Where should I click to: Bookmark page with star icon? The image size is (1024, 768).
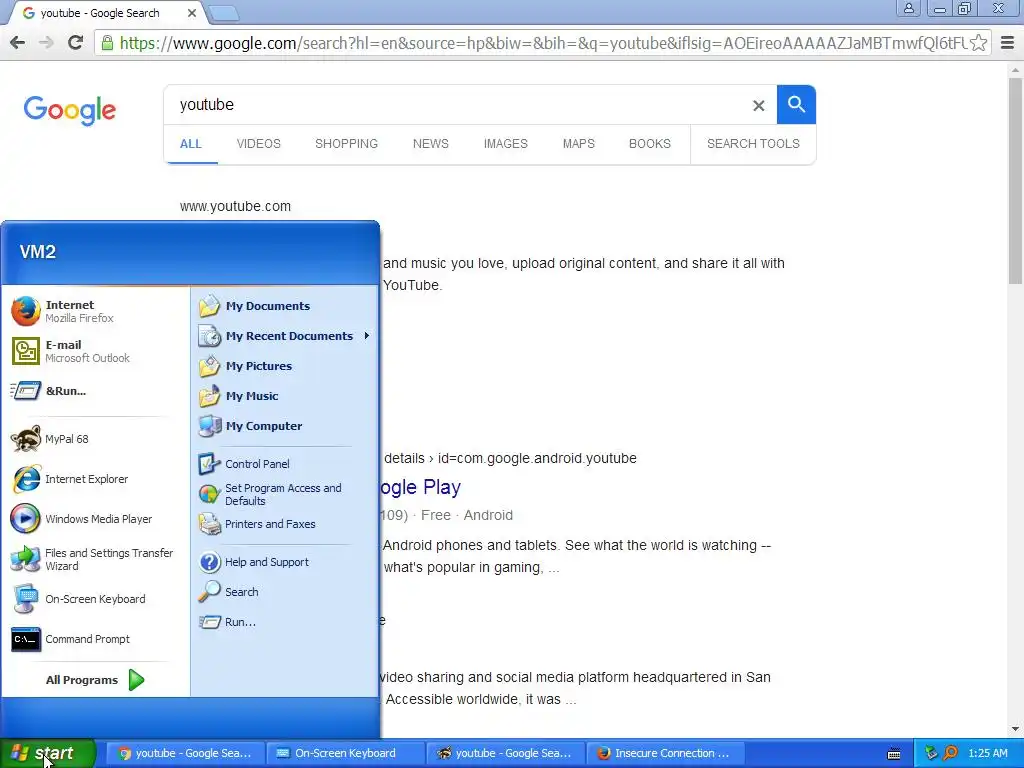[978, 43]
